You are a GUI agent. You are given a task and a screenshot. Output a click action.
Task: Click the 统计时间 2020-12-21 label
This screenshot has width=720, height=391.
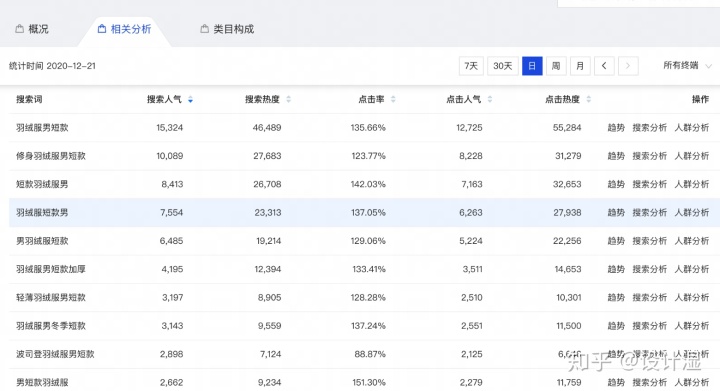click(x=52, y=66)
